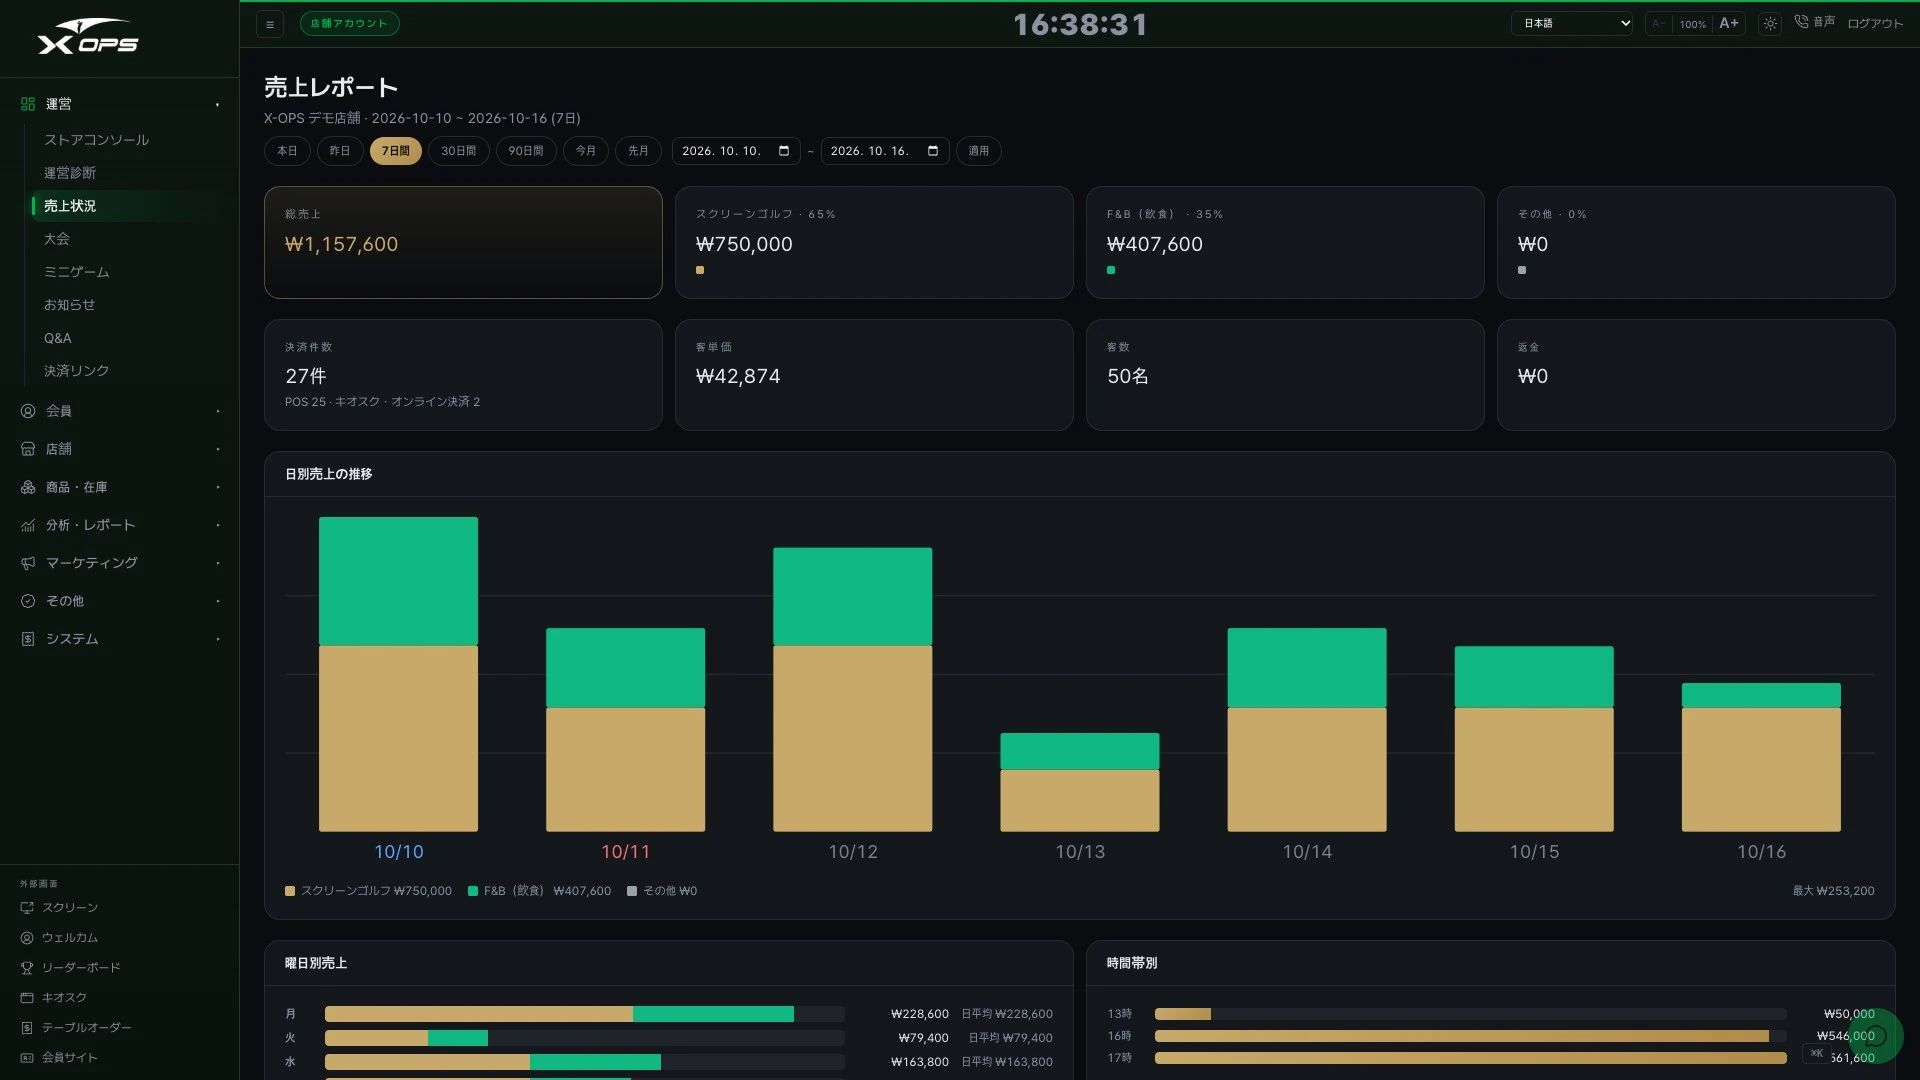Expand the 分析・レポート sidebar section
This screenshot has height=1080, width=1920.
[x=120, y=525]
